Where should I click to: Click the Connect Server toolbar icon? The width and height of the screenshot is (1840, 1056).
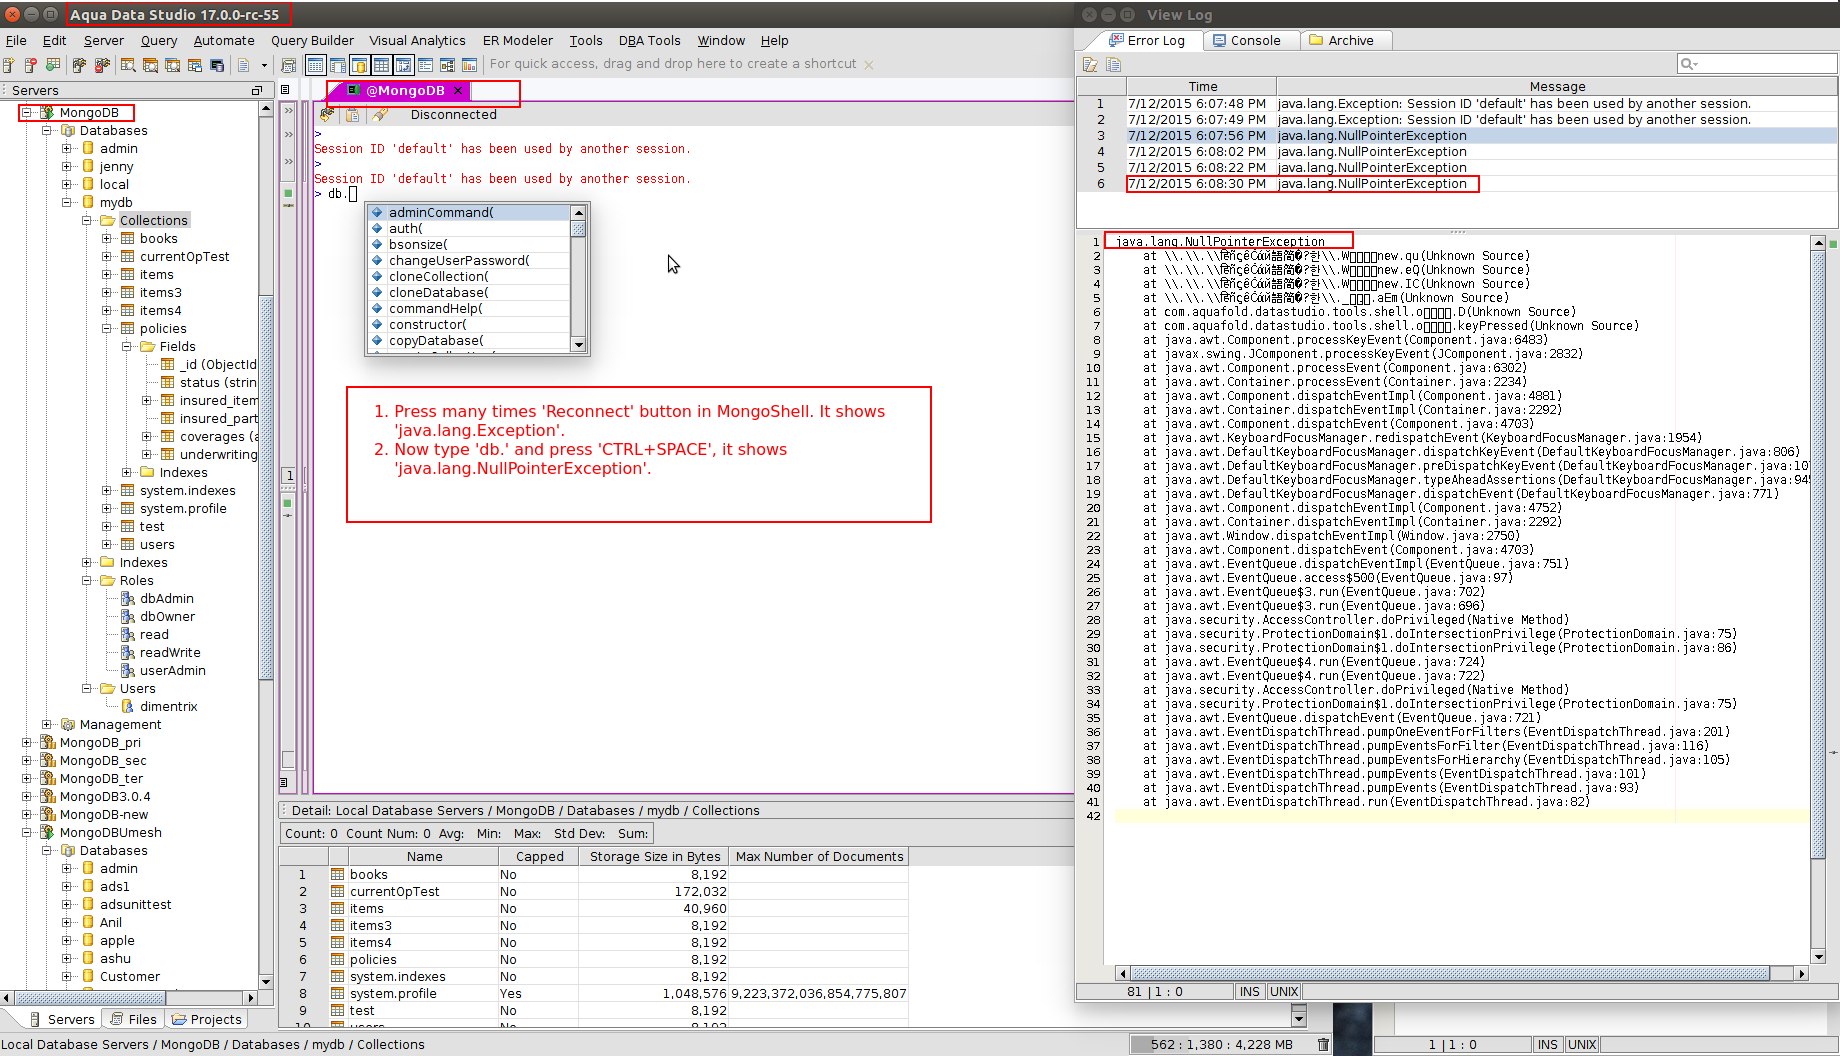pos(79,65)
